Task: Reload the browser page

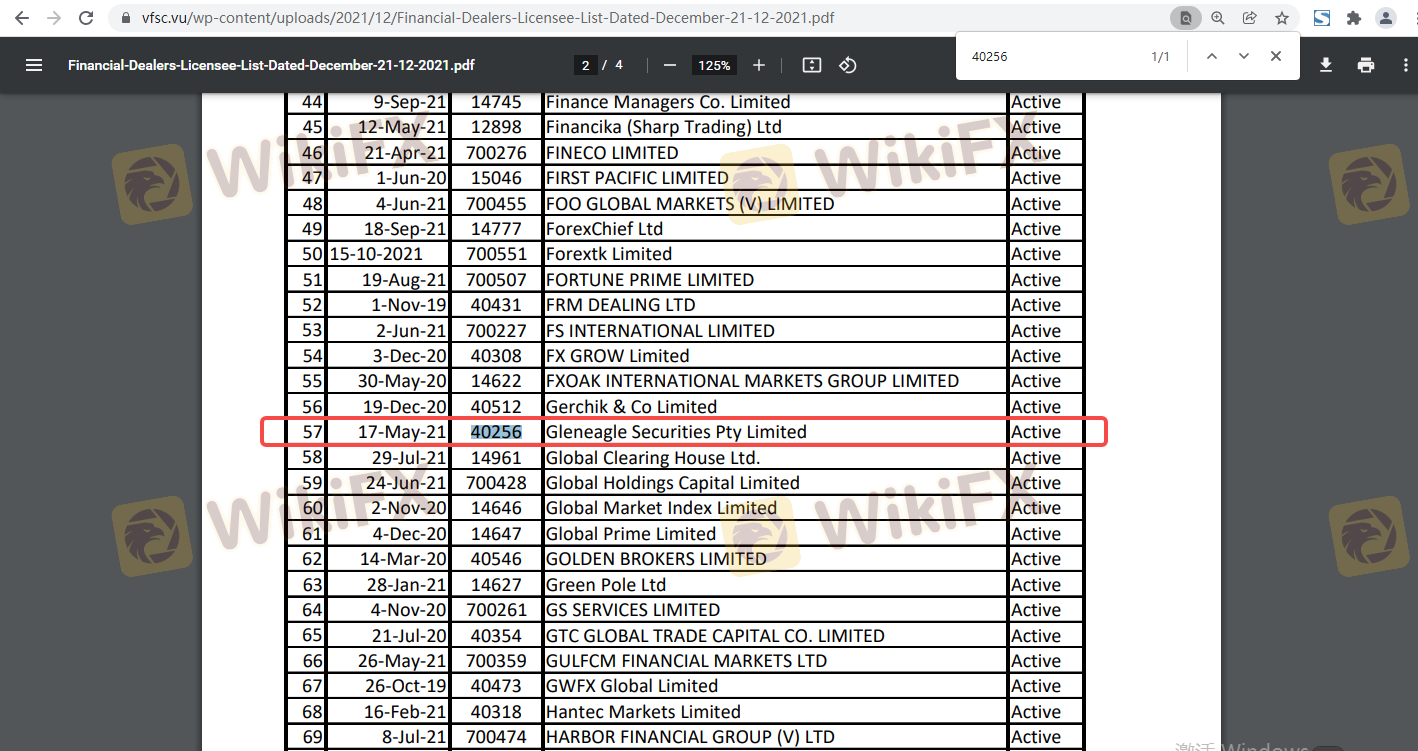Action: (x=86, y=18)
